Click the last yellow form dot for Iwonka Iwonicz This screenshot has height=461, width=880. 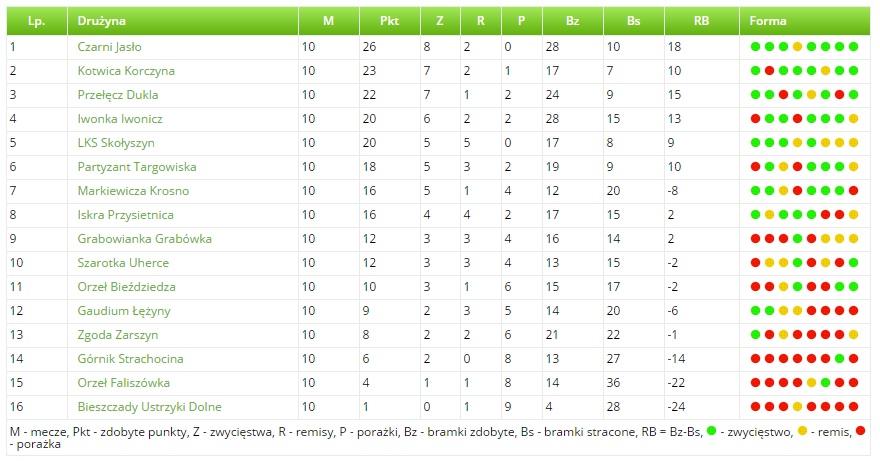(x=854, y=119)
